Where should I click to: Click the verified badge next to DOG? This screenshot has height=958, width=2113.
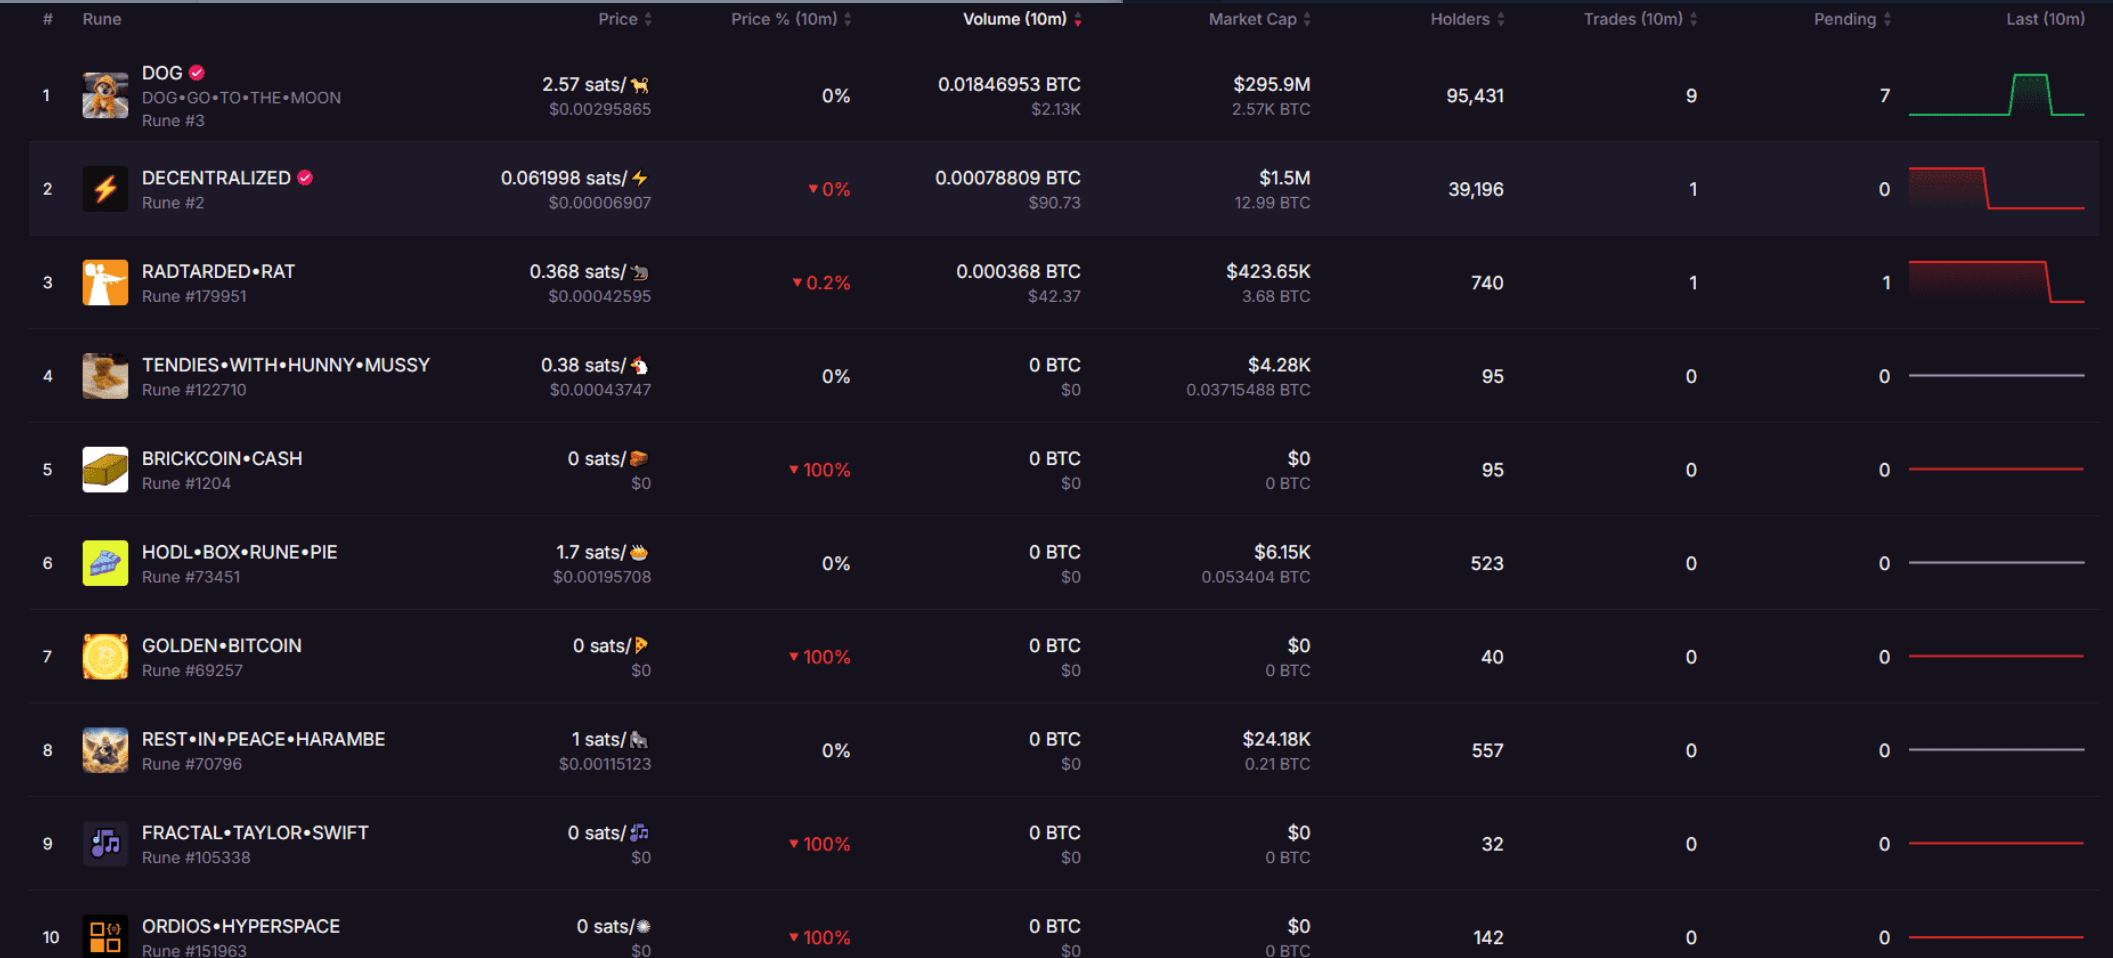tap(197, 73)
